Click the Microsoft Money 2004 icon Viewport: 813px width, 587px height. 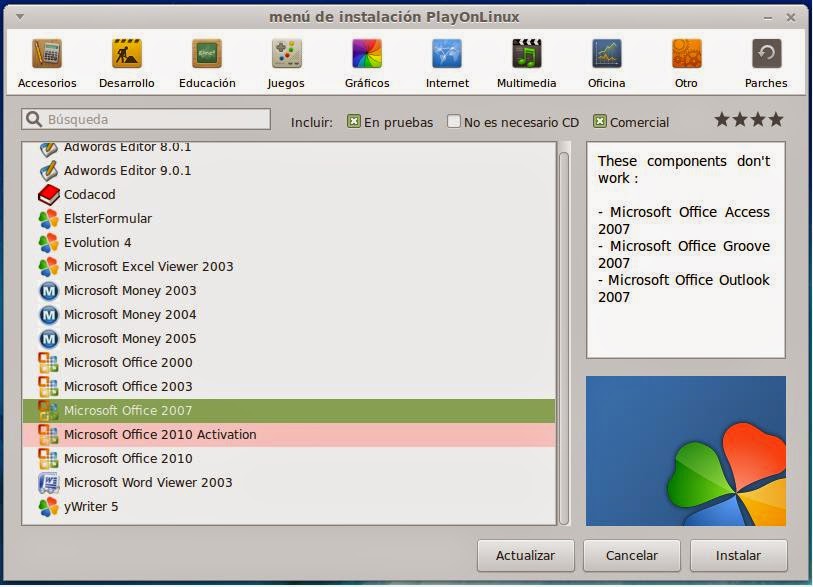pyautogui.click(x=48, y=315)
